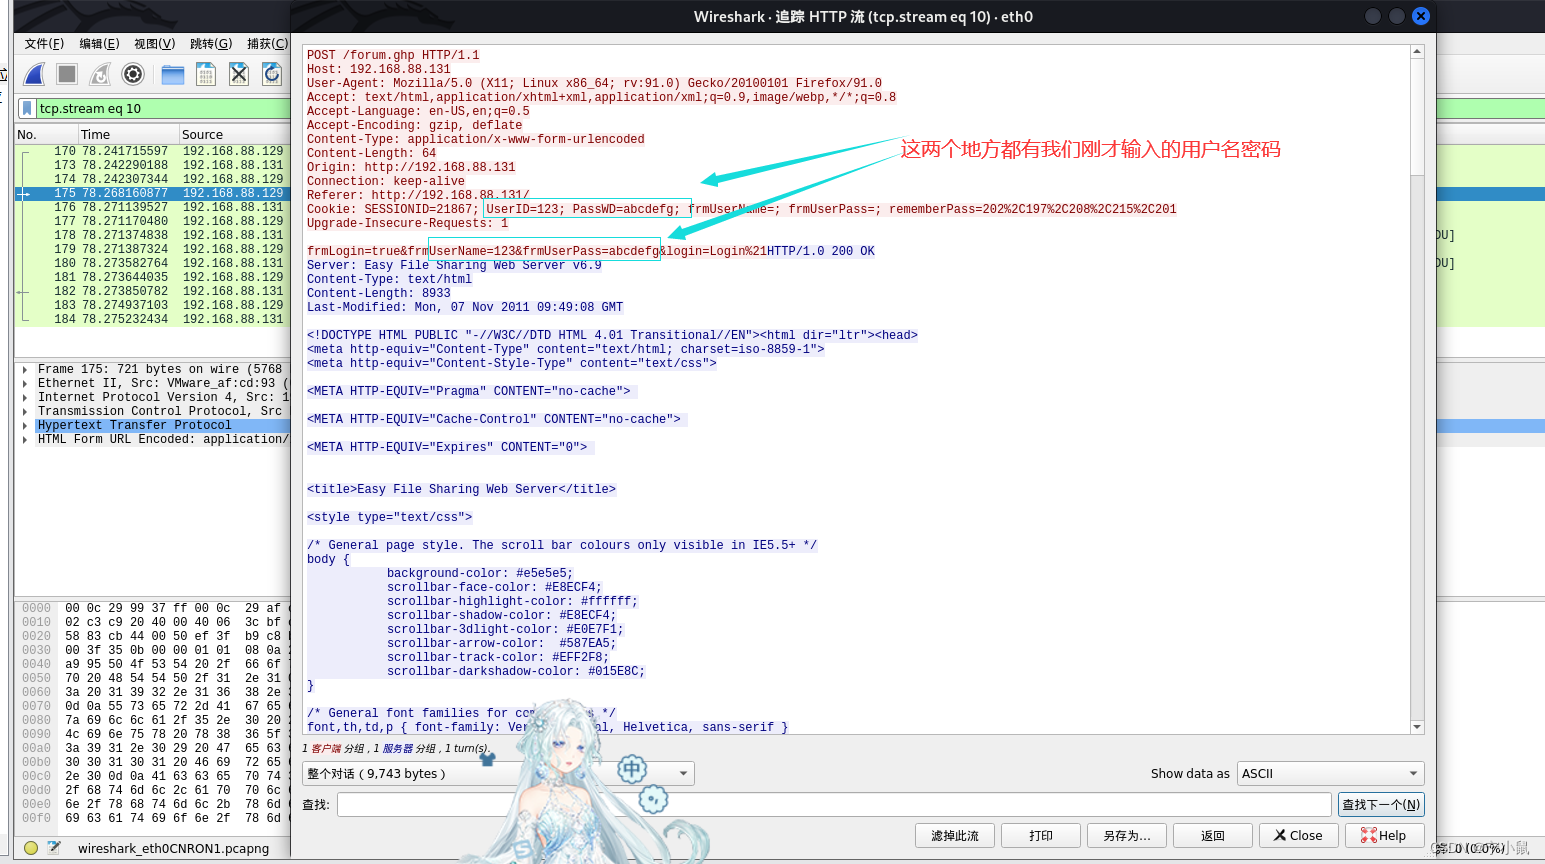Open the 视图(V) menu

click(x=154, y=43)
